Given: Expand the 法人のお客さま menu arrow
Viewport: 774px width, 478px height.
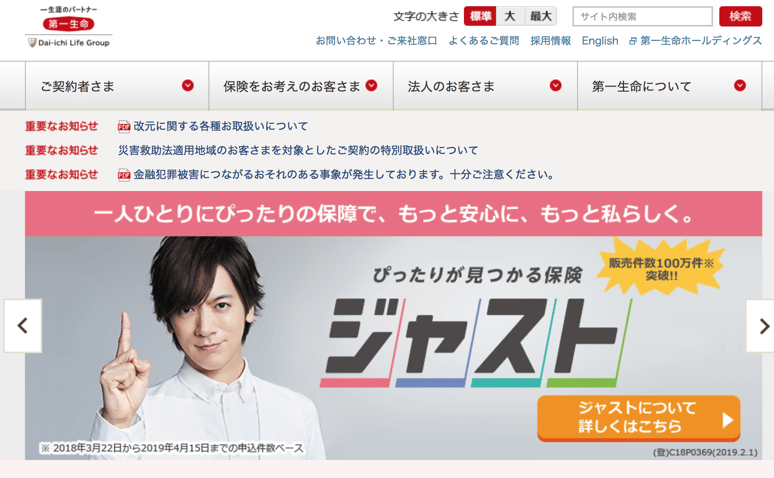Looking at the screenshot, I should coord(556,86).
